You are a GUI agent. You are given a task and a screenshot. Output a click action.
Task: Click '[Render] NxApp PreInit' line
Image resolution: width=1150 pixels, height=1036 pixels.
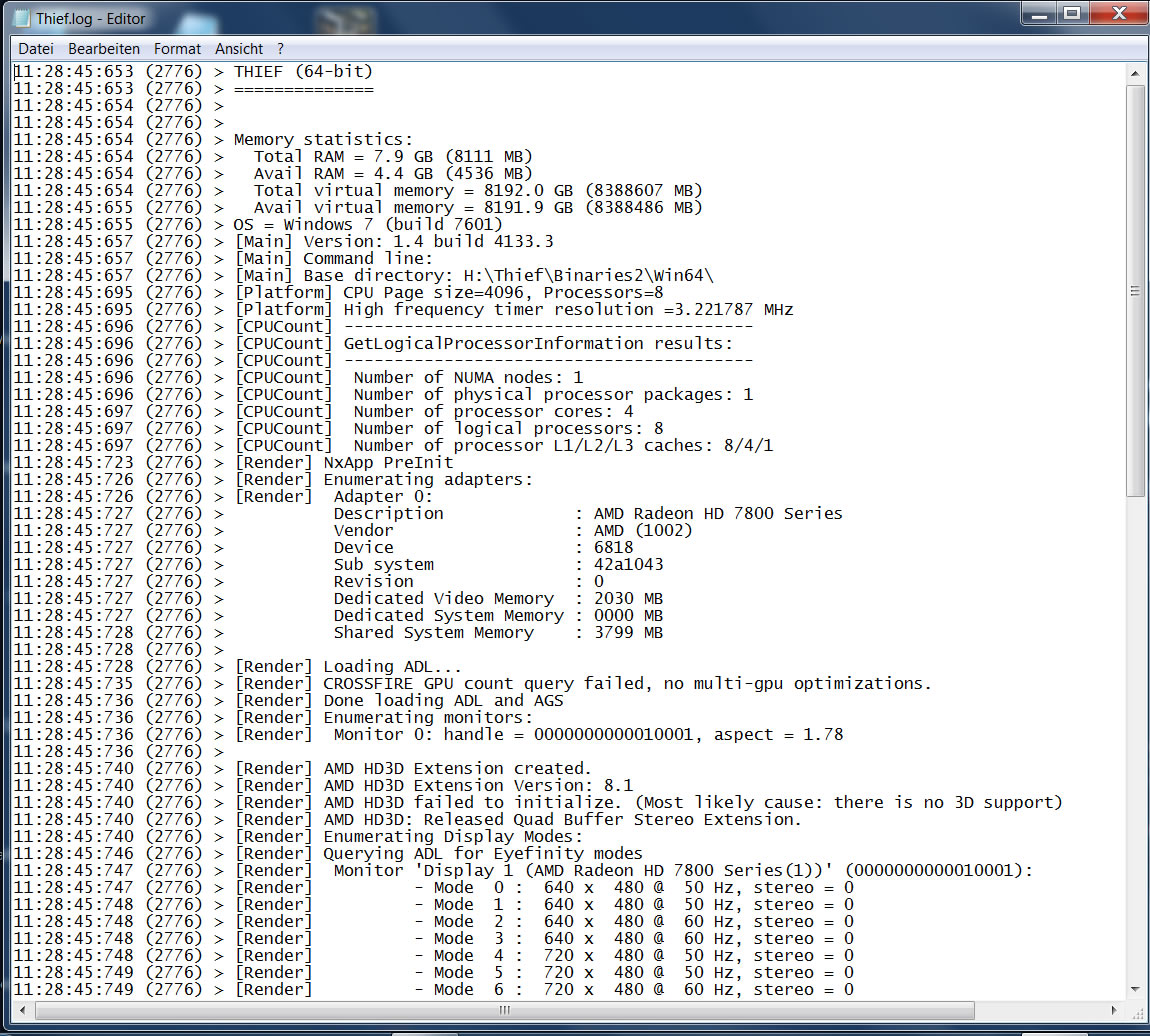point(343,463)
